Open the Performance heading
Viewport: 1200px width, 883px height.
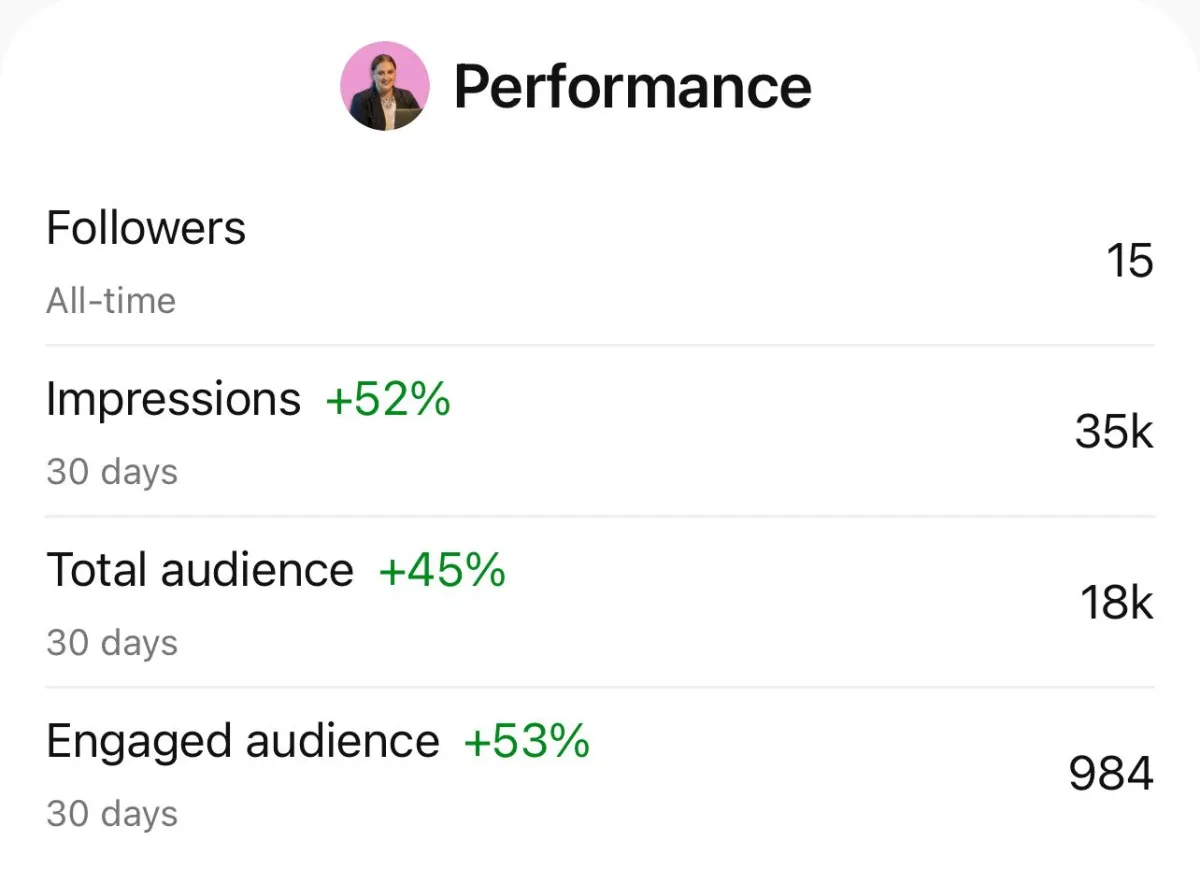coord(632,86)
